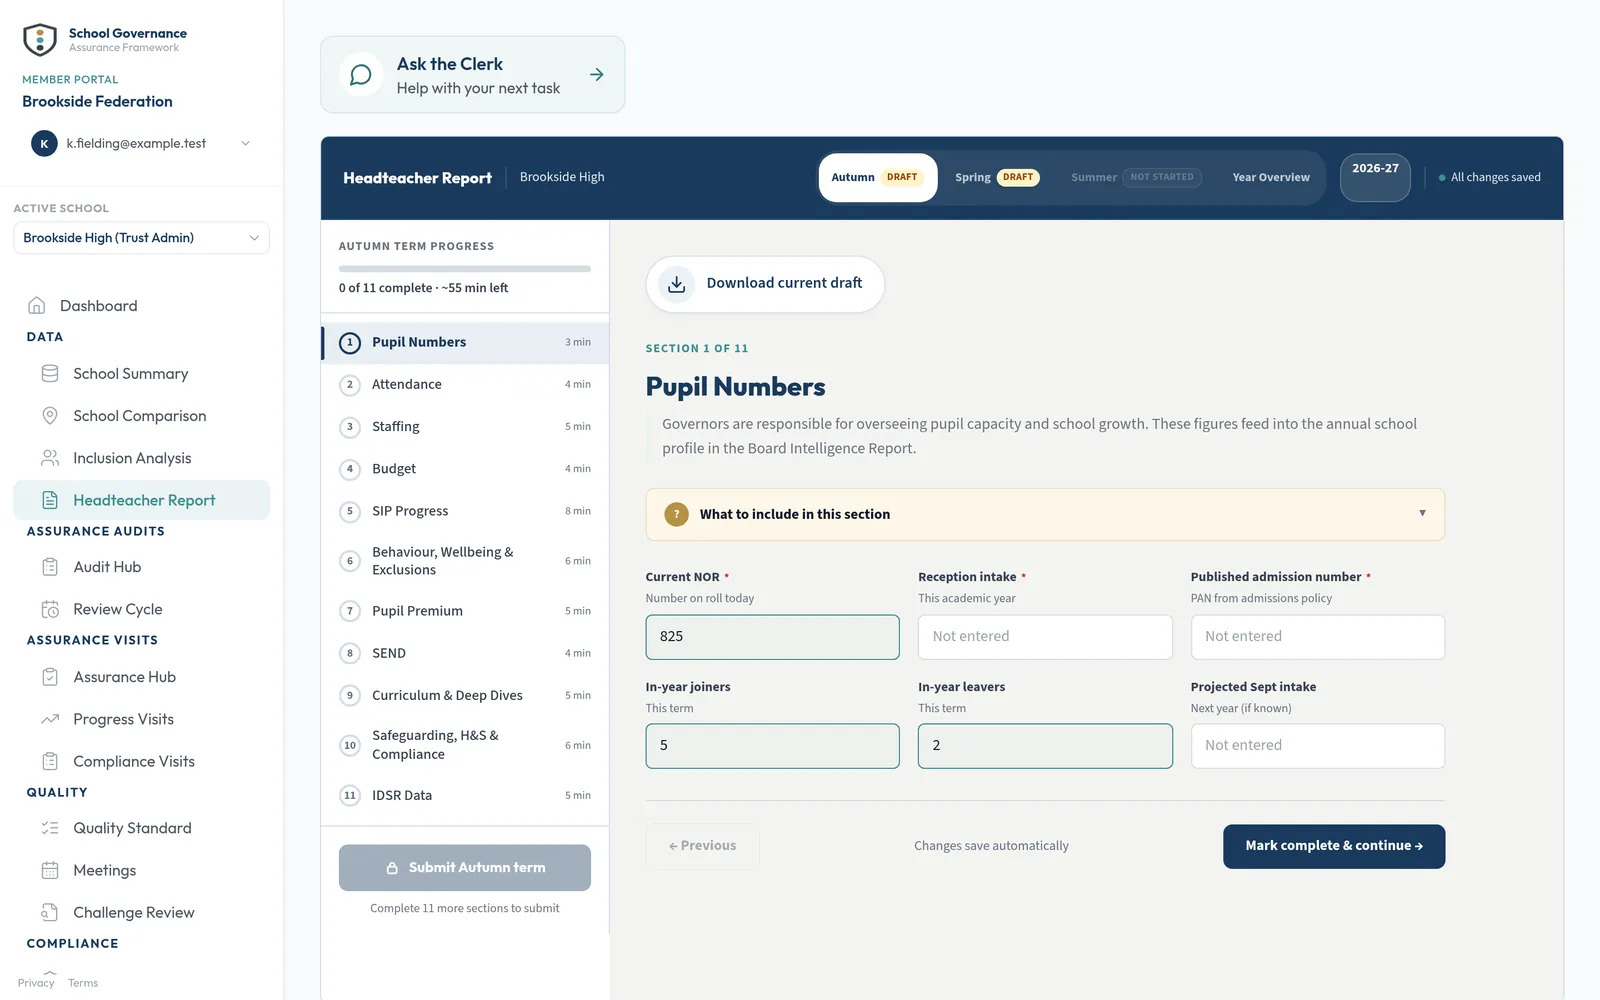Click the download icon on current draft button

pos(677,284)
